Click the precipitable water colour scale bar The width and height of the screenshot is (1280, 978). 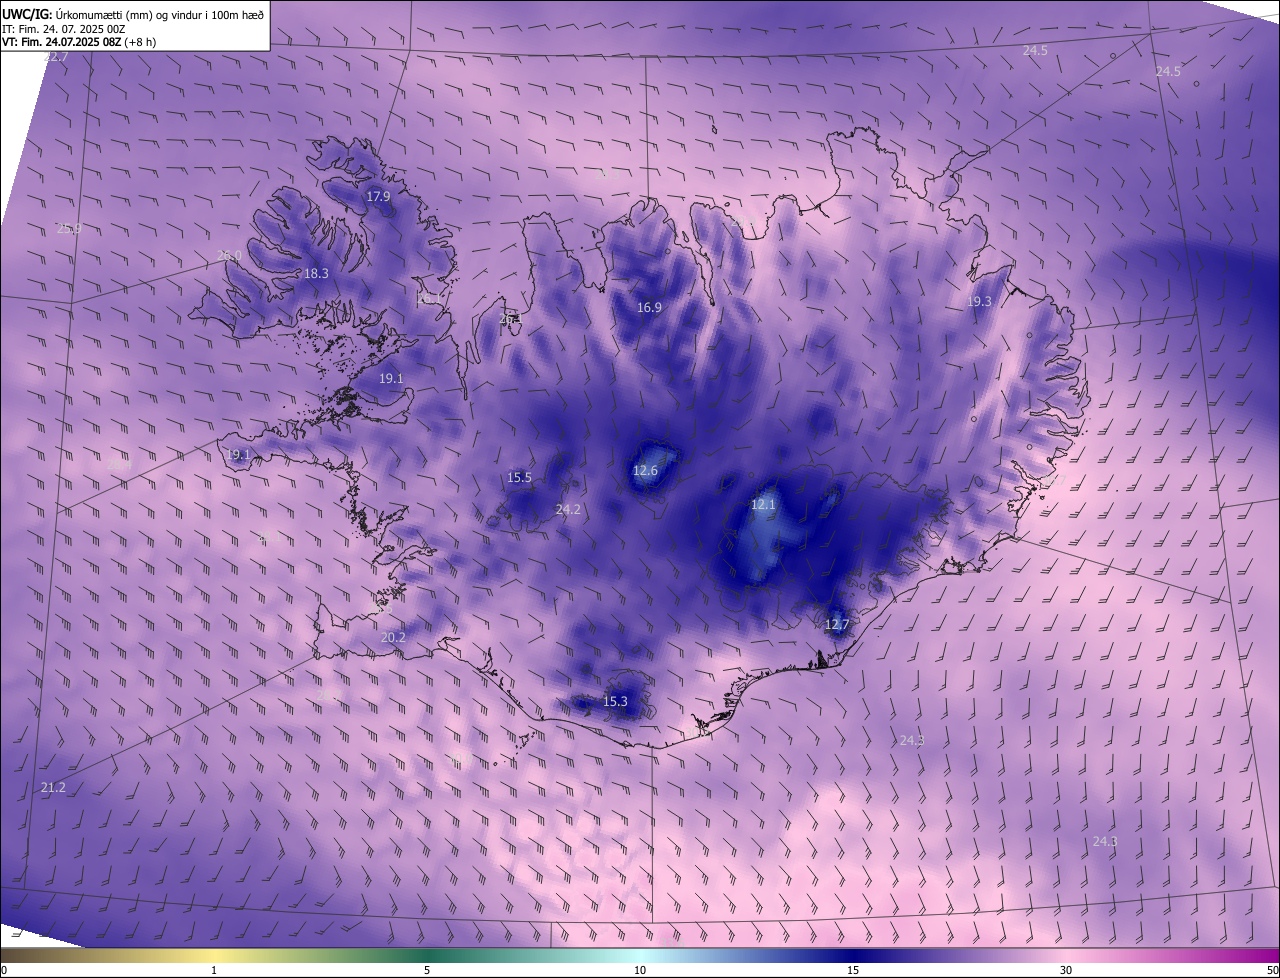click(x=640, y=955)
